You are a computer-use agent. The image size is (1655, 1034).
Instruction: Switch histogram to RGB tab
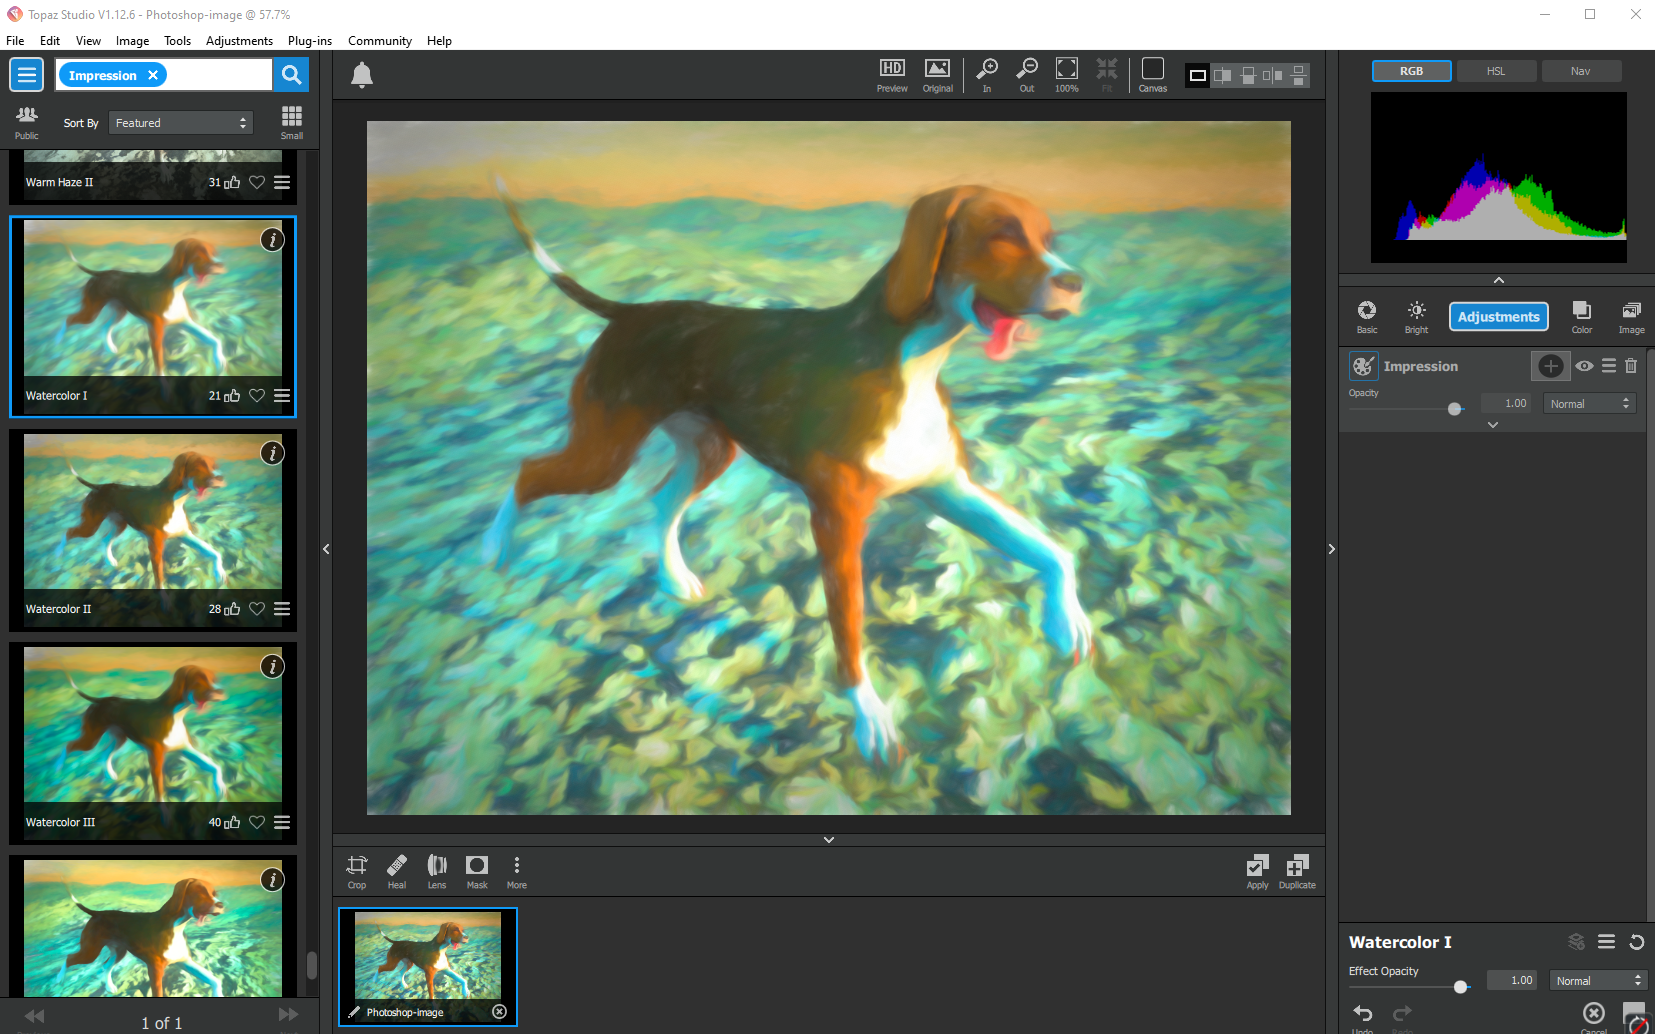[1411, 71]
